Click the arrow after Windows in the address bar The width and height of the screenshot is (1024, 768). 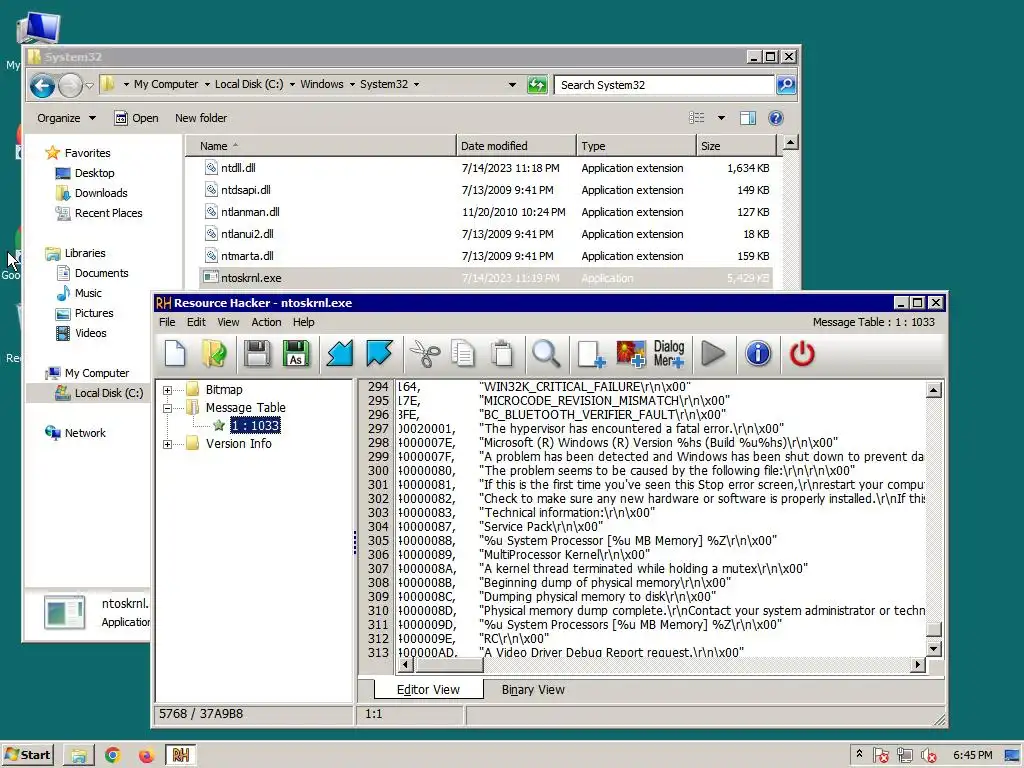tap(352, 85)
